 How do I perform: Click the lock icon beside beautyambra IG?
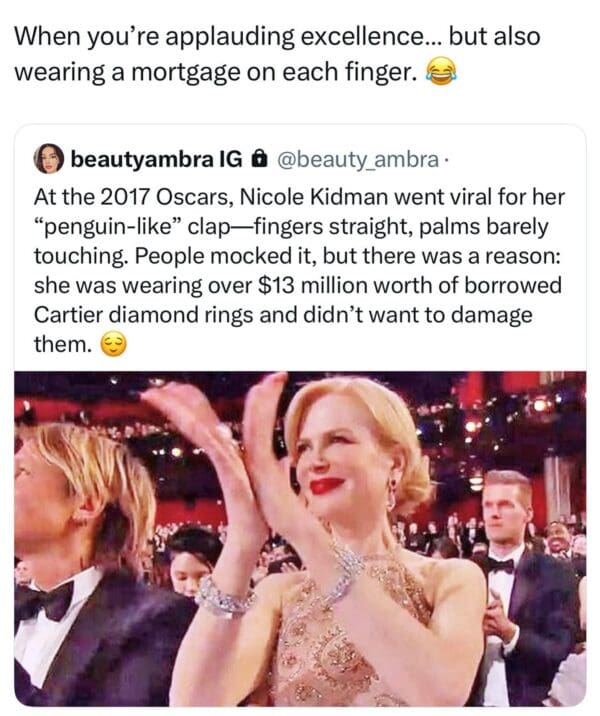(x=259, y=158)
